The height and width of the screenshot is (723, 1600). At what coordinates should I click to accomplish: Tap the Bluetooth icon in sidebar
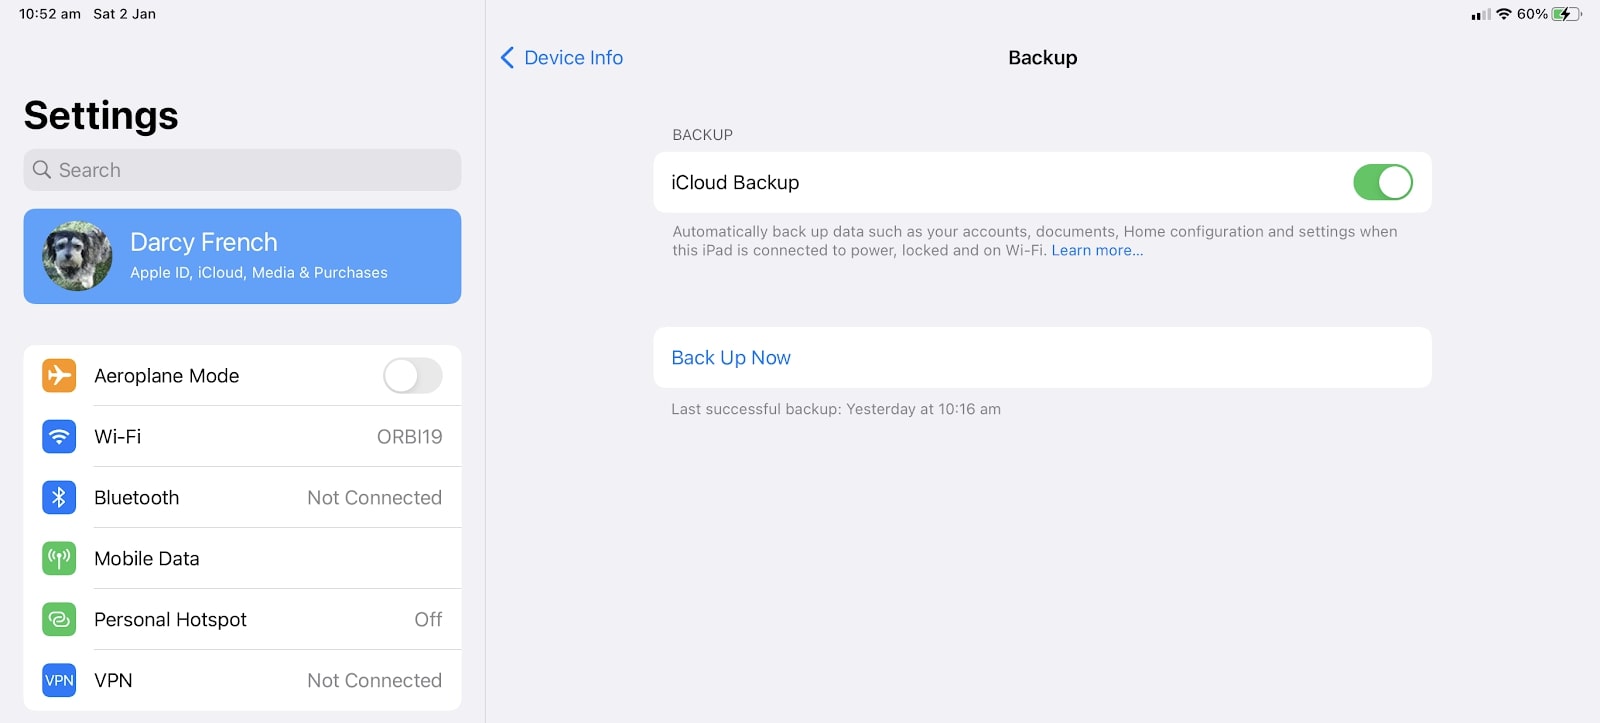tap(59, 498)
